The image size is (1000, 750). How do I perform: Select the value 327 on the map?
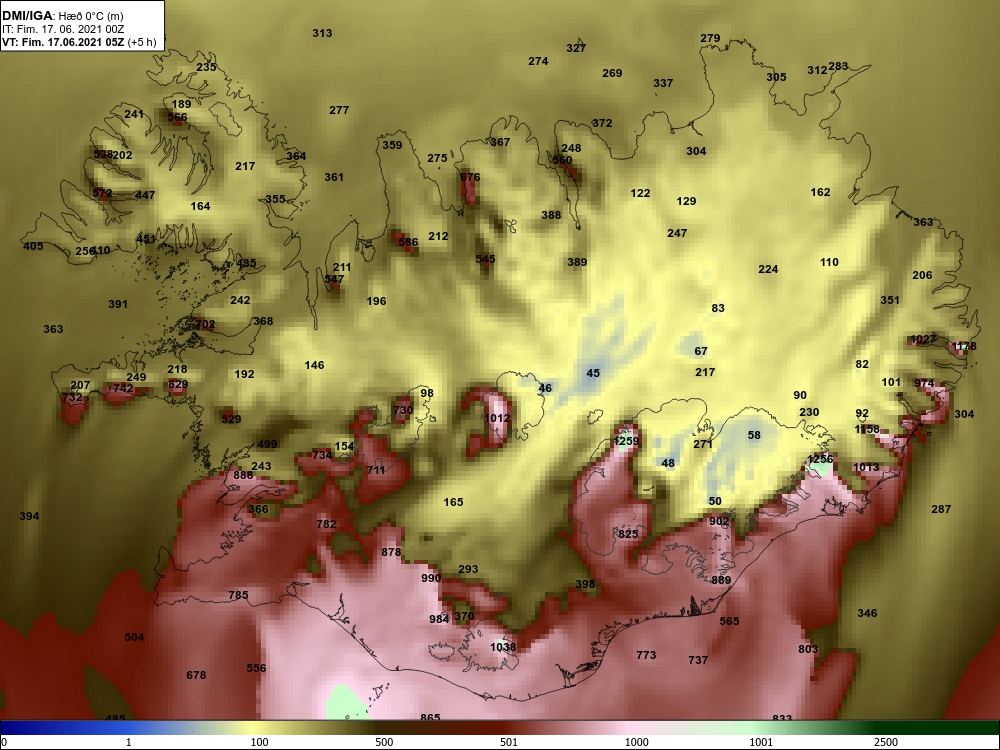point(576,48)
